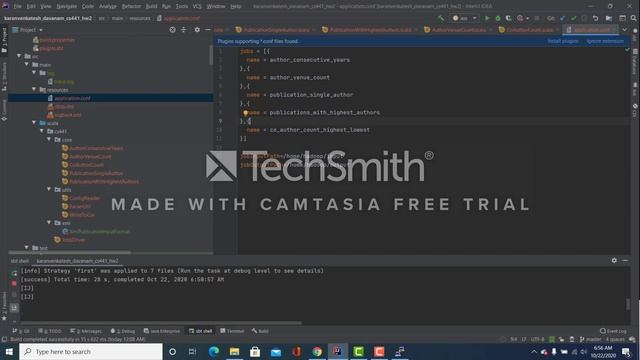Collapse the utils package
Viewport: 640px width, 360px height.
click(49, 189)
